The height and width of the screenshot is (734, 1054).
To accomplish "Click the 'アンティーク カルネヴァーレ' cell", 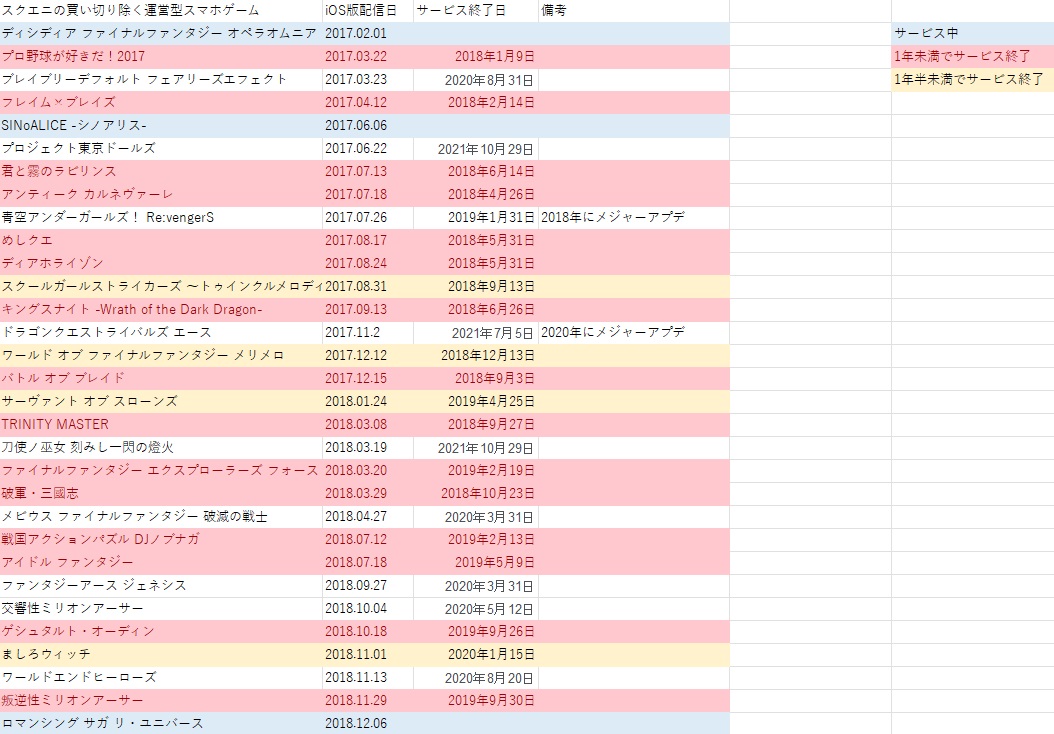I will tap(161, 194).
